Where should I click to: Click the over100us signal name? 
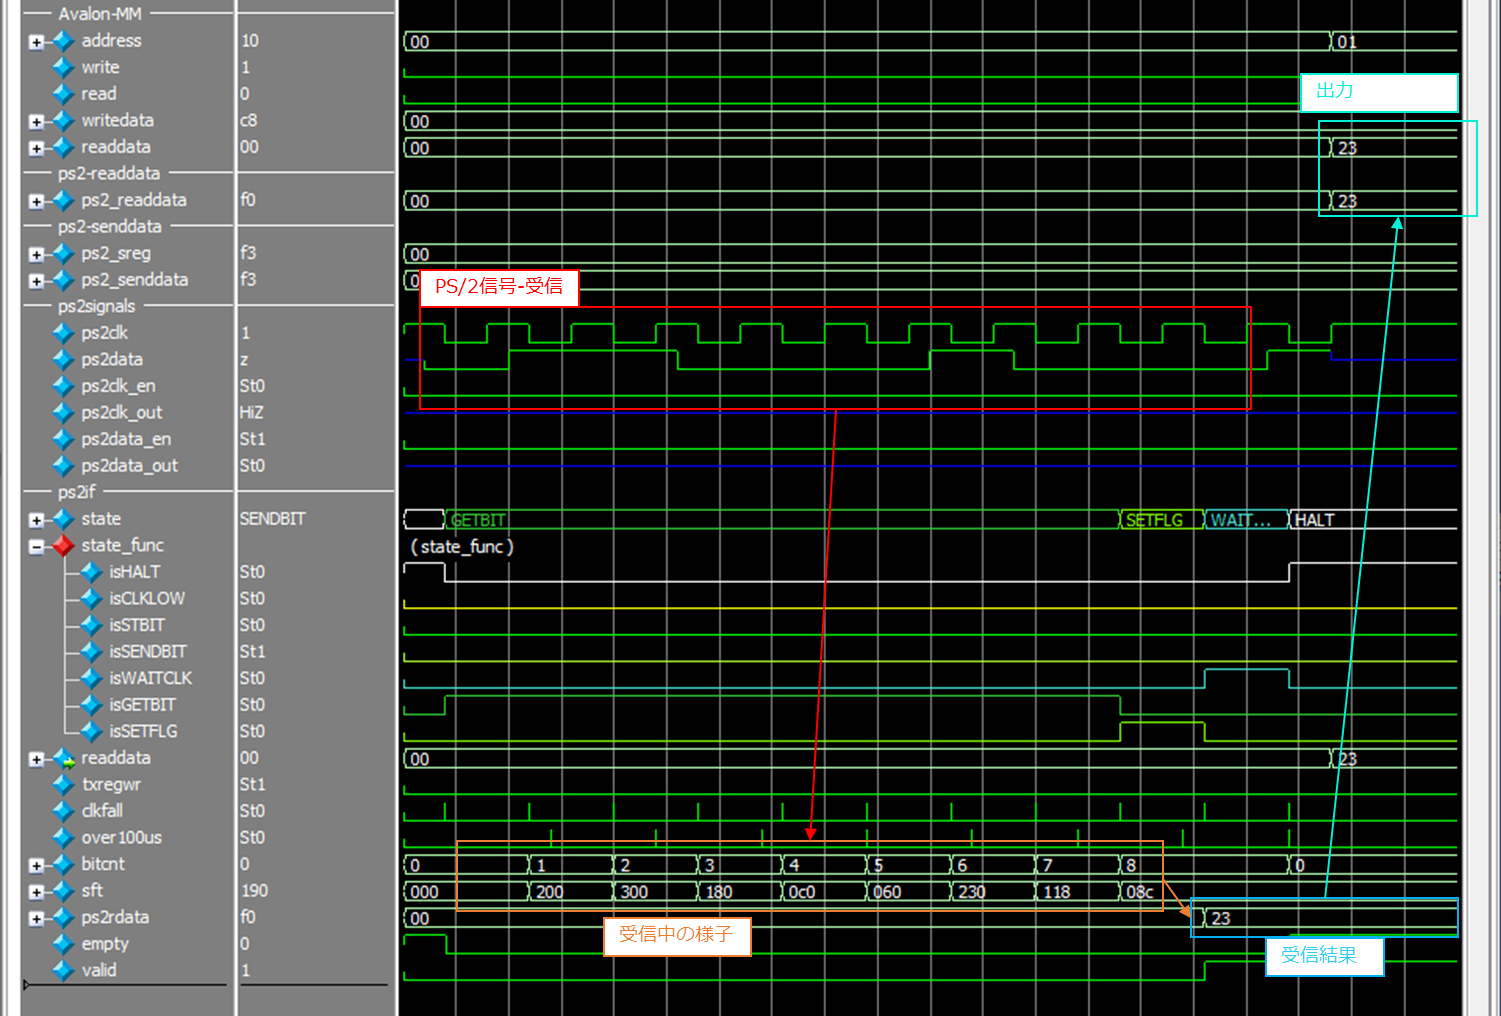[122, 837]
